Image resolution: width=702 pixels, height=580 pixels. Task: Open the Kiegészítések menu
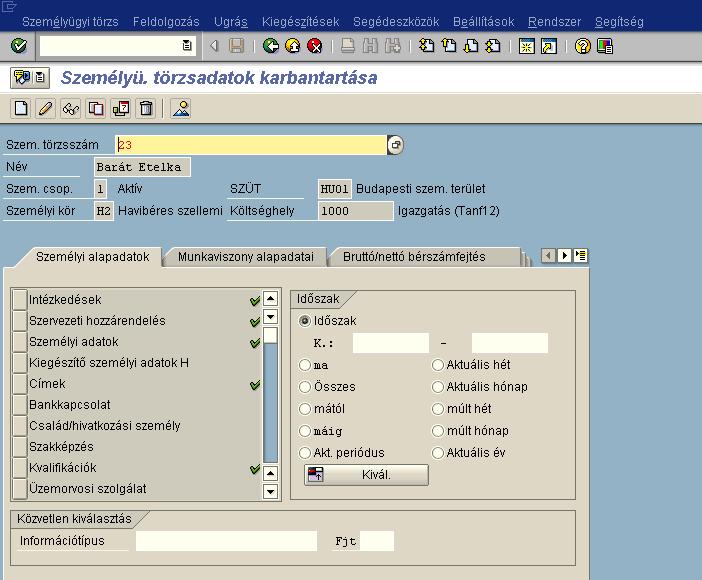point(300,21)
